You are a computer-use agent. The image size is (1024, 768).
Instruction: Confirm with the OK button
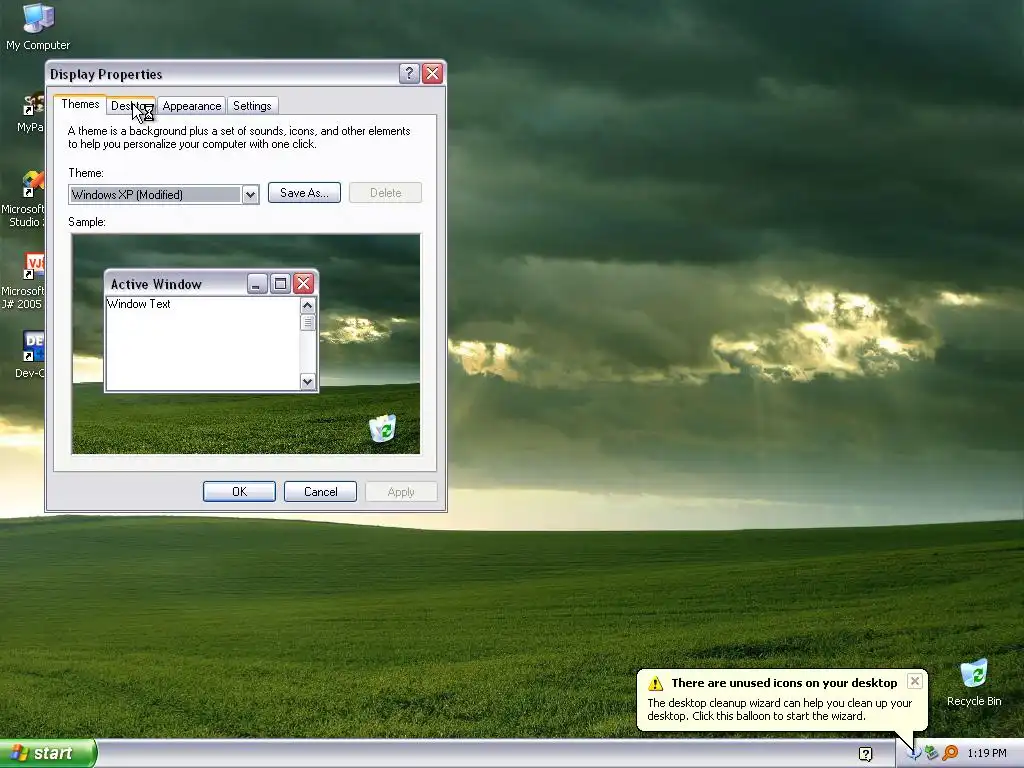239,492
